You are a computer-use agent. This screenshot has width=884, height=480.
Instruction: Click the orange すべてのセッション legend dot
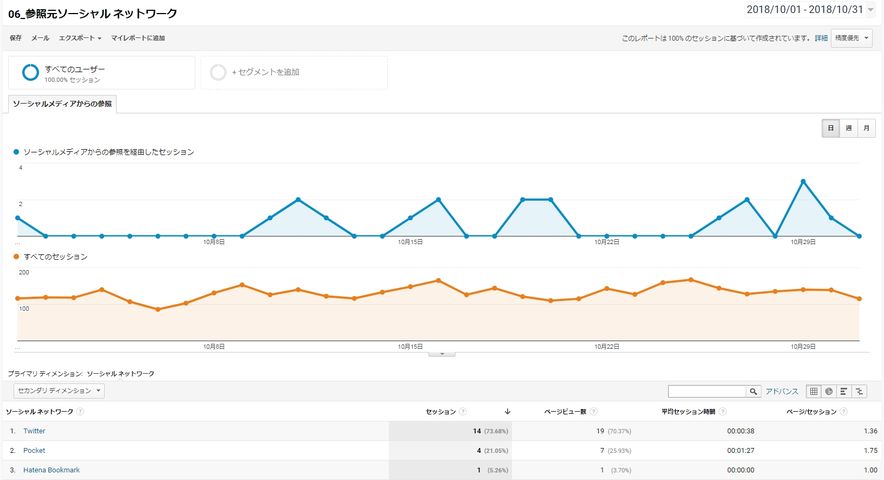pyautogui.click(x=16, y=257)
